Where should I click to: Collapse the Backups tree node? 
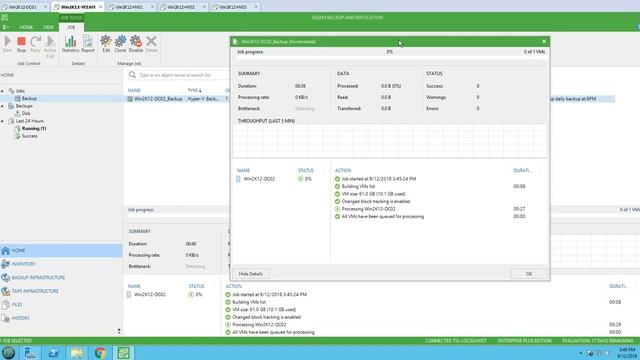(2, 106)
